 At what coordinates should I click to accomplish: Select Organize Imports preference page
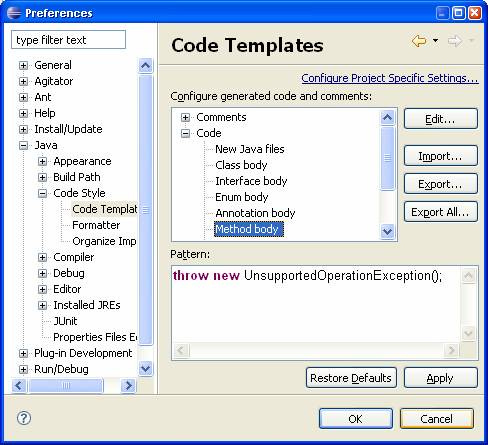pyautogui.click(x=104, y=241)
